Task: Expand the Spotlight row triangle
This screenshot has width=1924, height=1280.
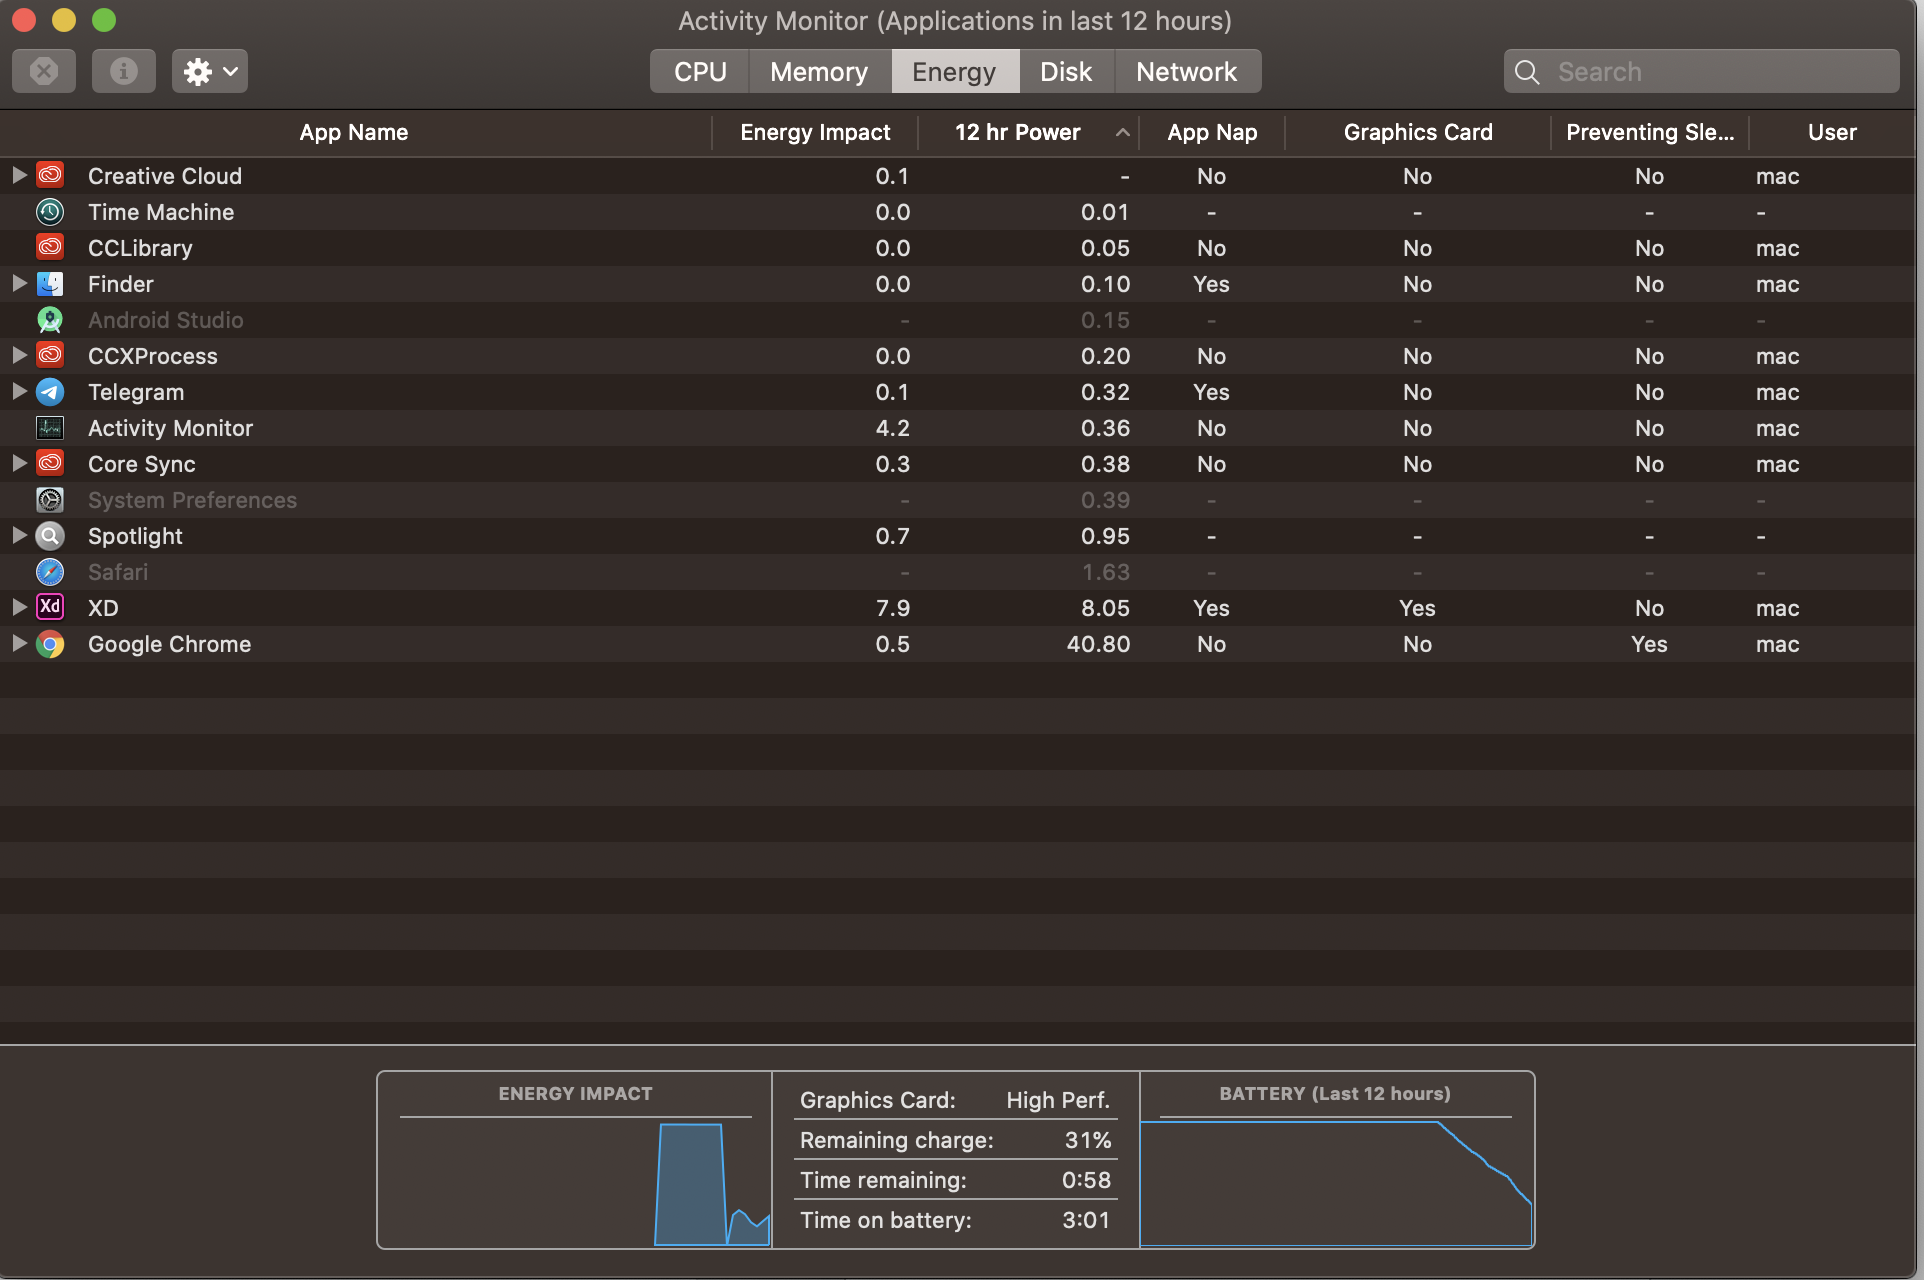Action: pyautogui.click(x=19, y=535)
